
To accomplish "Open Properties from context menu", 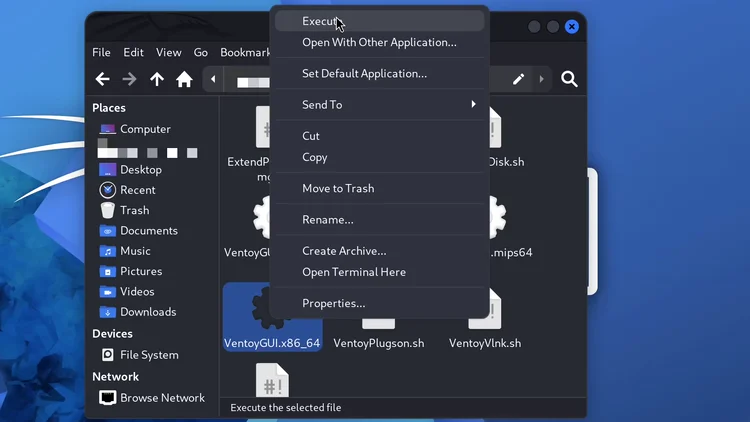I will pyautogui.click(x=380, y=303).
